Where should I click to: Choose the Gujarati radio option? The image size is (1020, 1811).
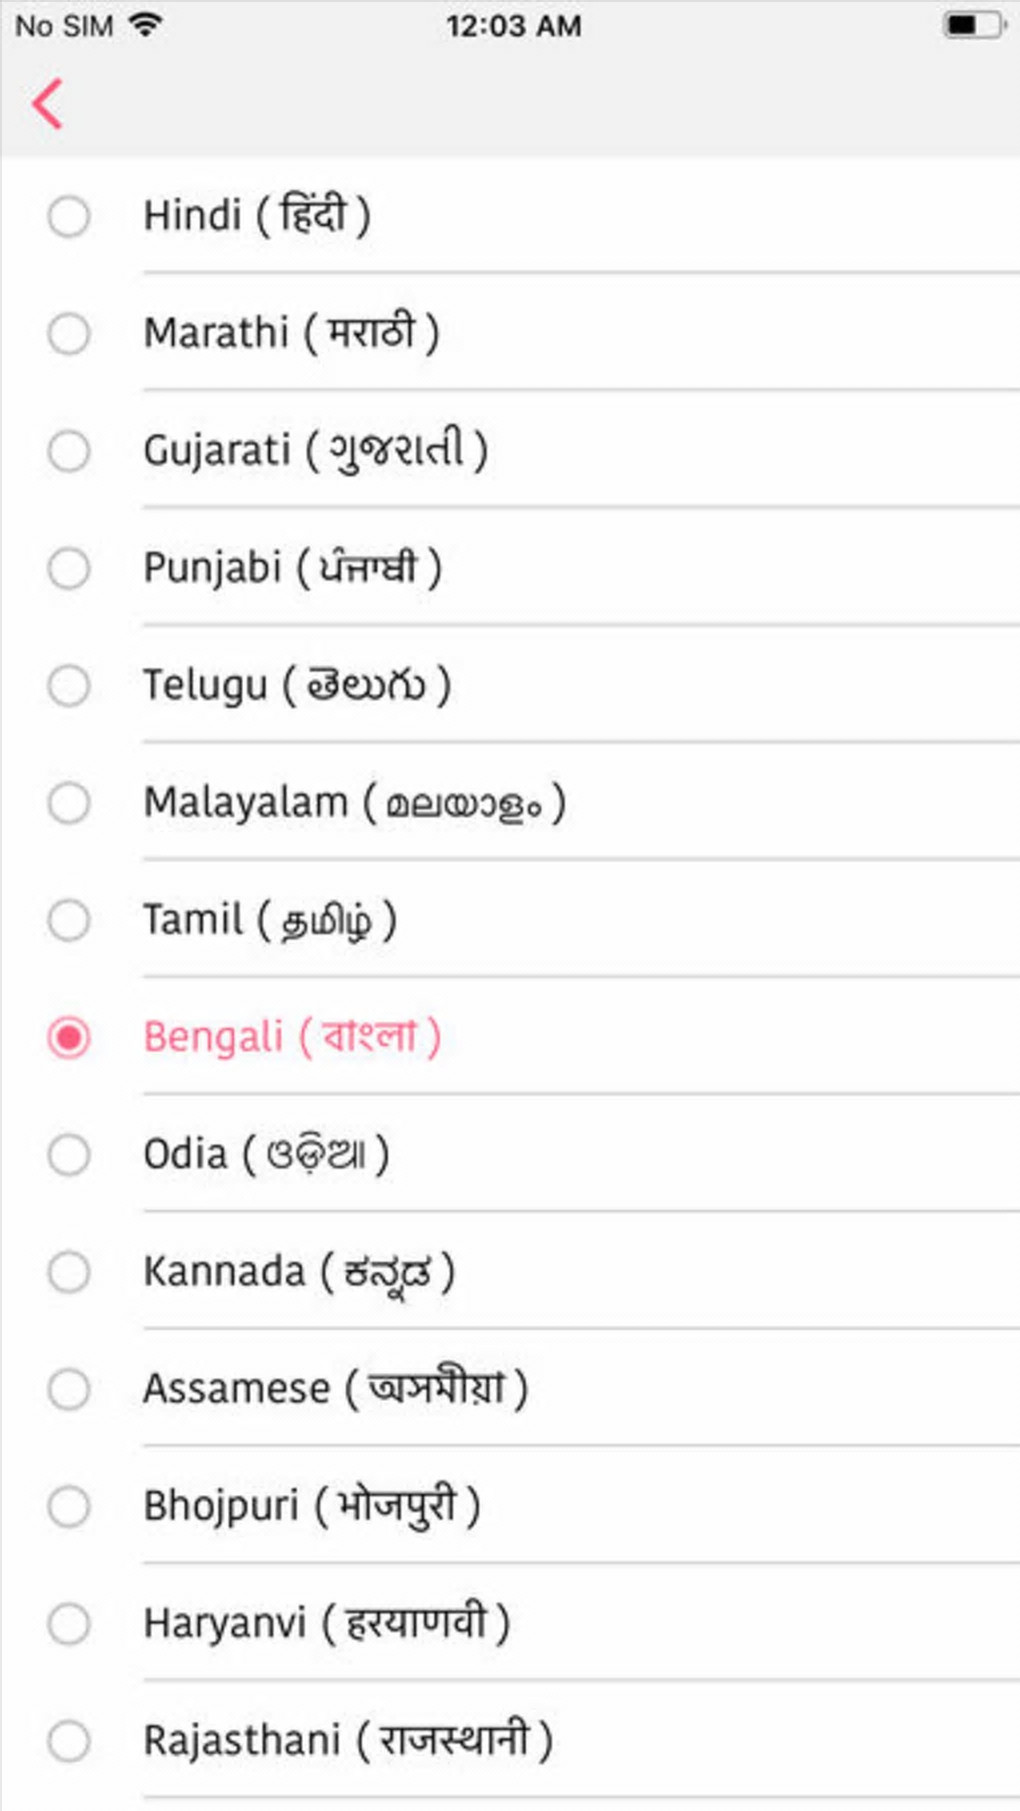[x=69, y=451]
